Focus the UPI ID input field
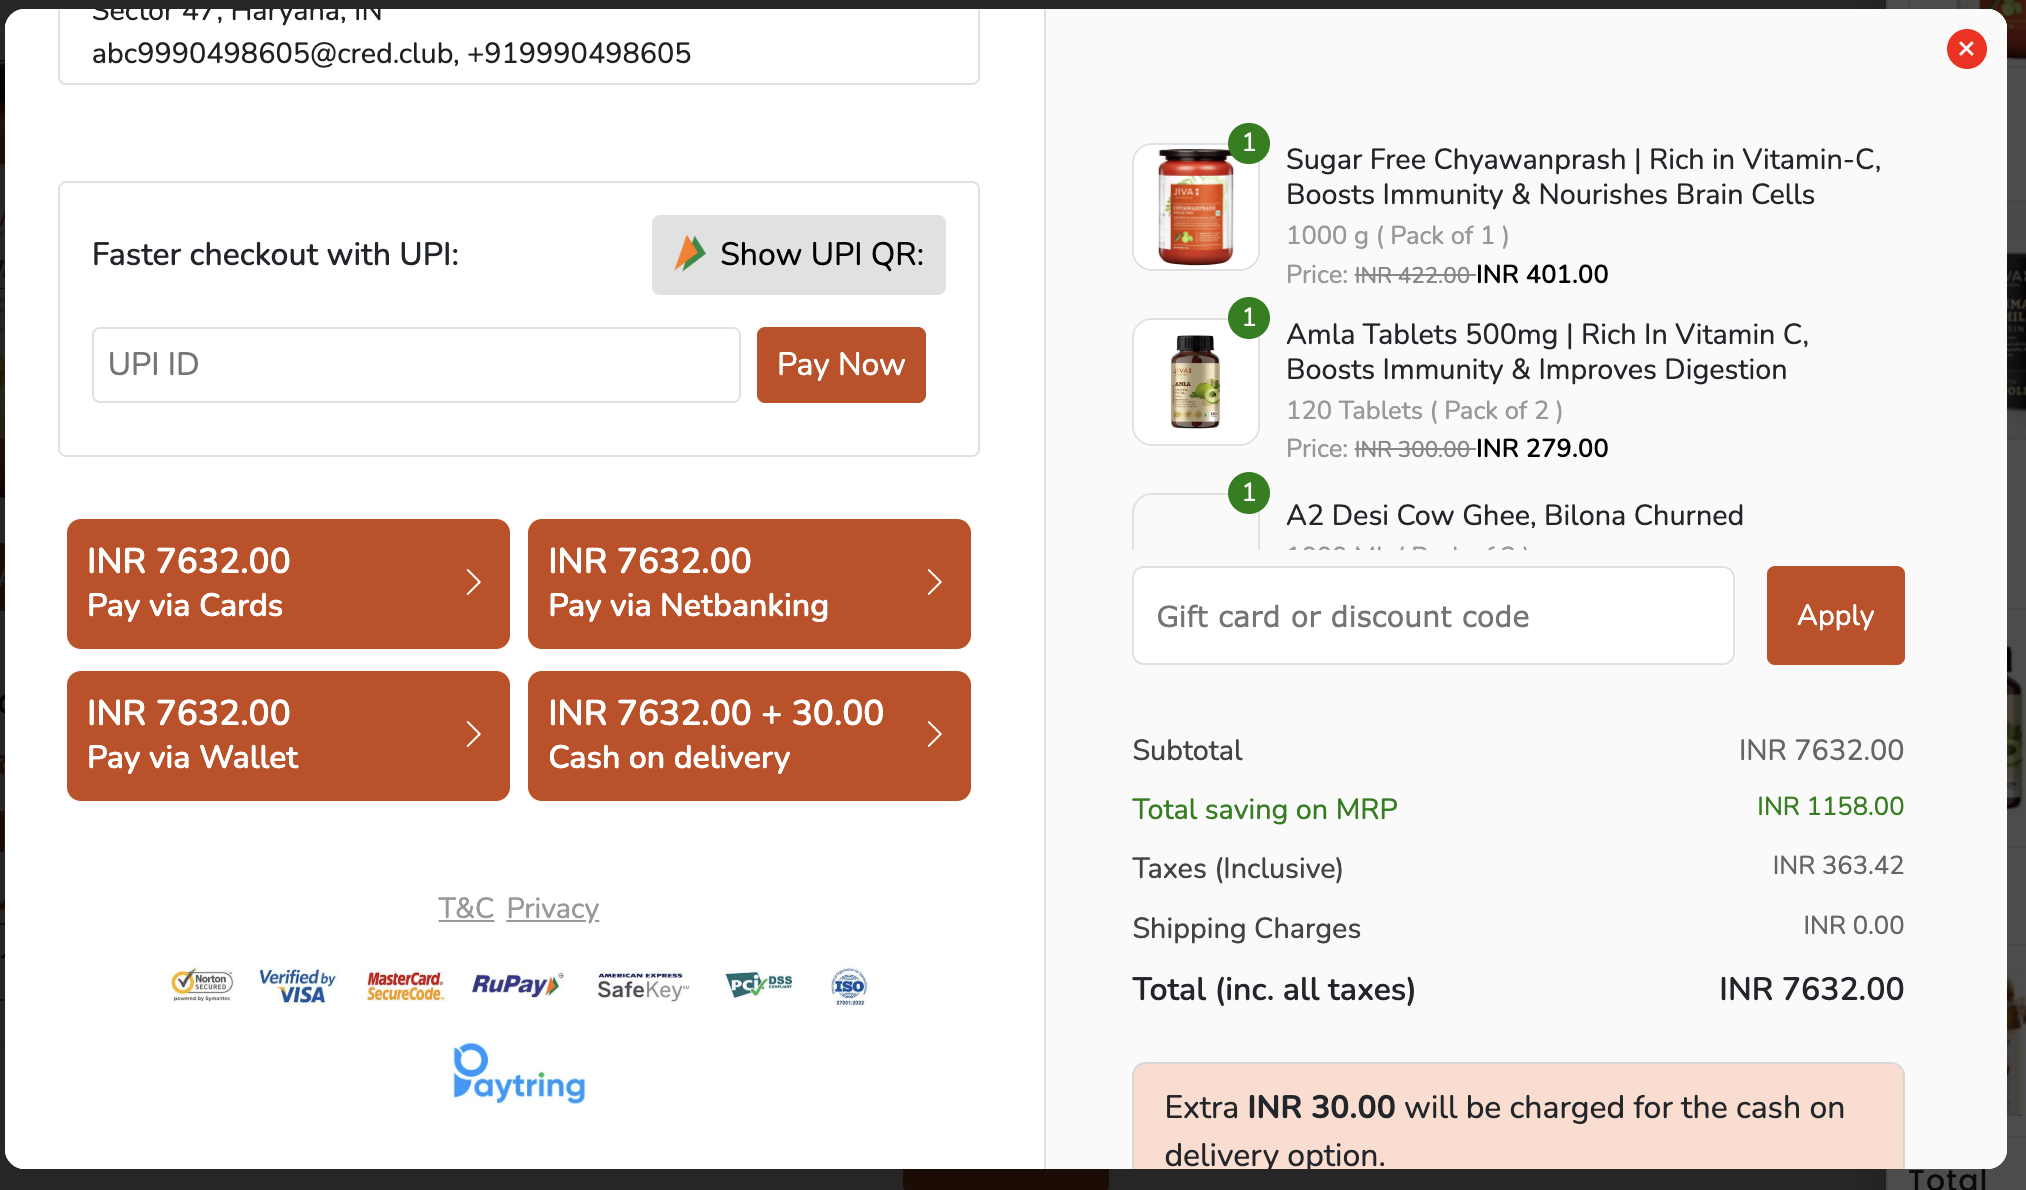This screenshot has width=2026, height=1190. coord(416,365)
